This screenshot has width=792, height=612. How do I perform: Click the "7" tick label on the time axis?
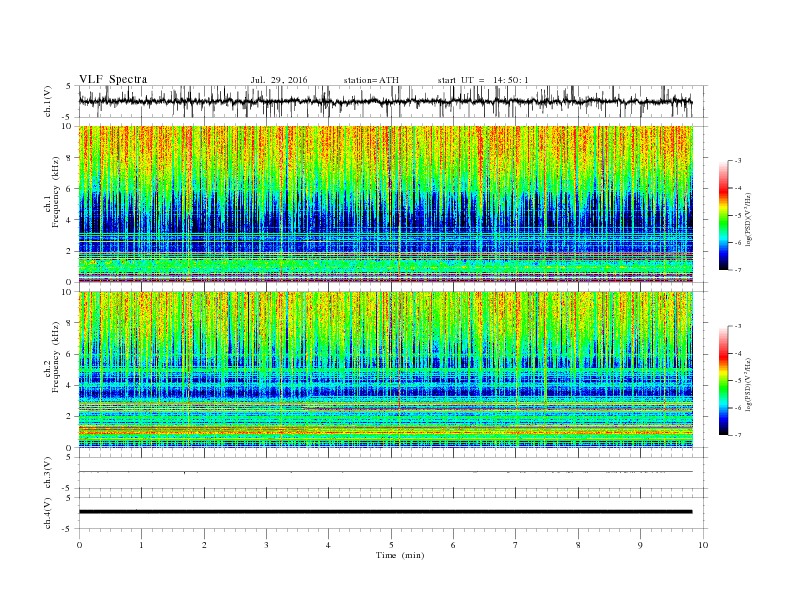pos(516,545)
